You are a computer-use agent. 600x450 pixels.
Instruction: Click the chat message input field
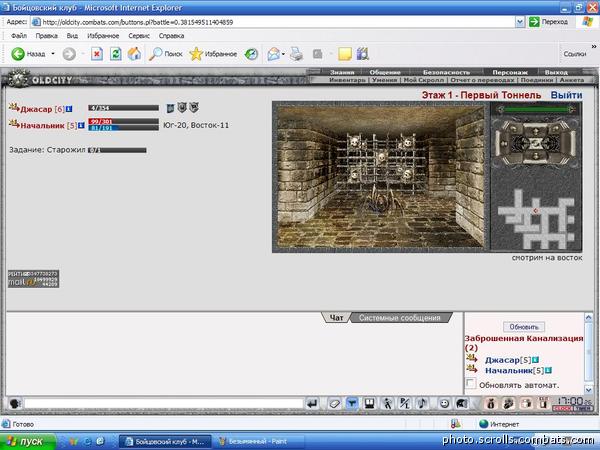pos(164,403)
